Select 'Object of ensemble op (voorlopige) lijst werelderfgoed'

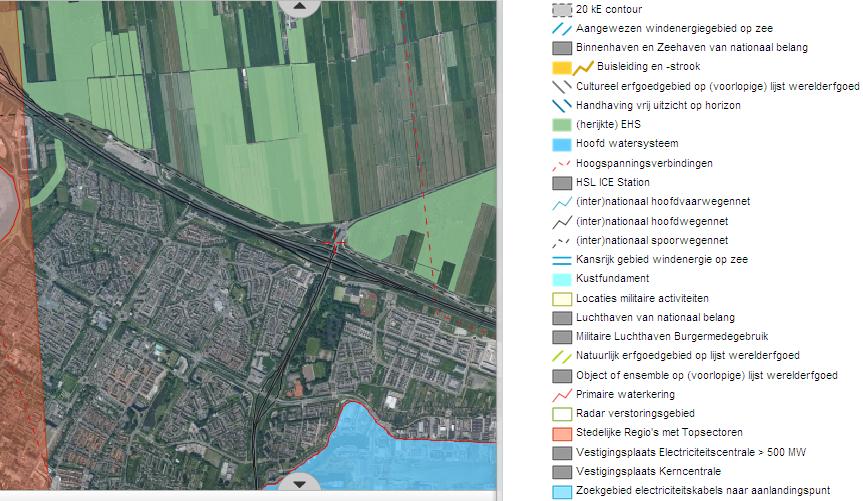pyautogui.click(x=707, y=375)
